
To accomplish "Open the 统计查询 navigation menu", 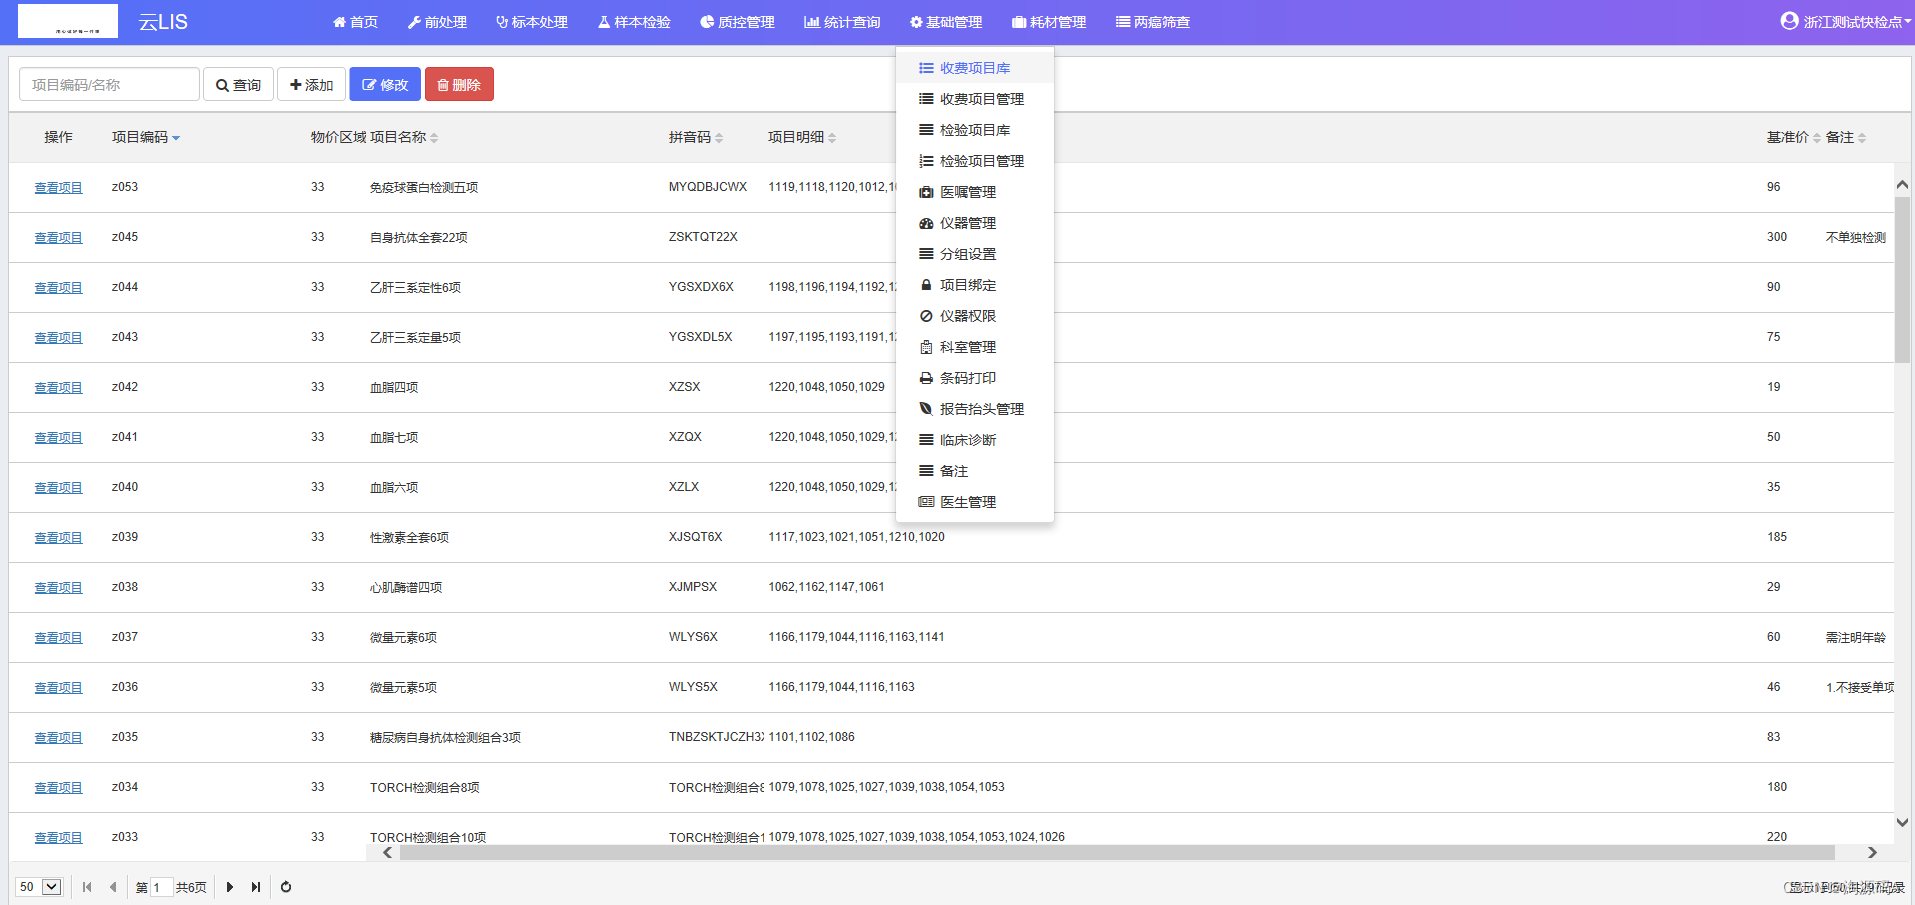I will pyautogui.click(x=842, y=22).
